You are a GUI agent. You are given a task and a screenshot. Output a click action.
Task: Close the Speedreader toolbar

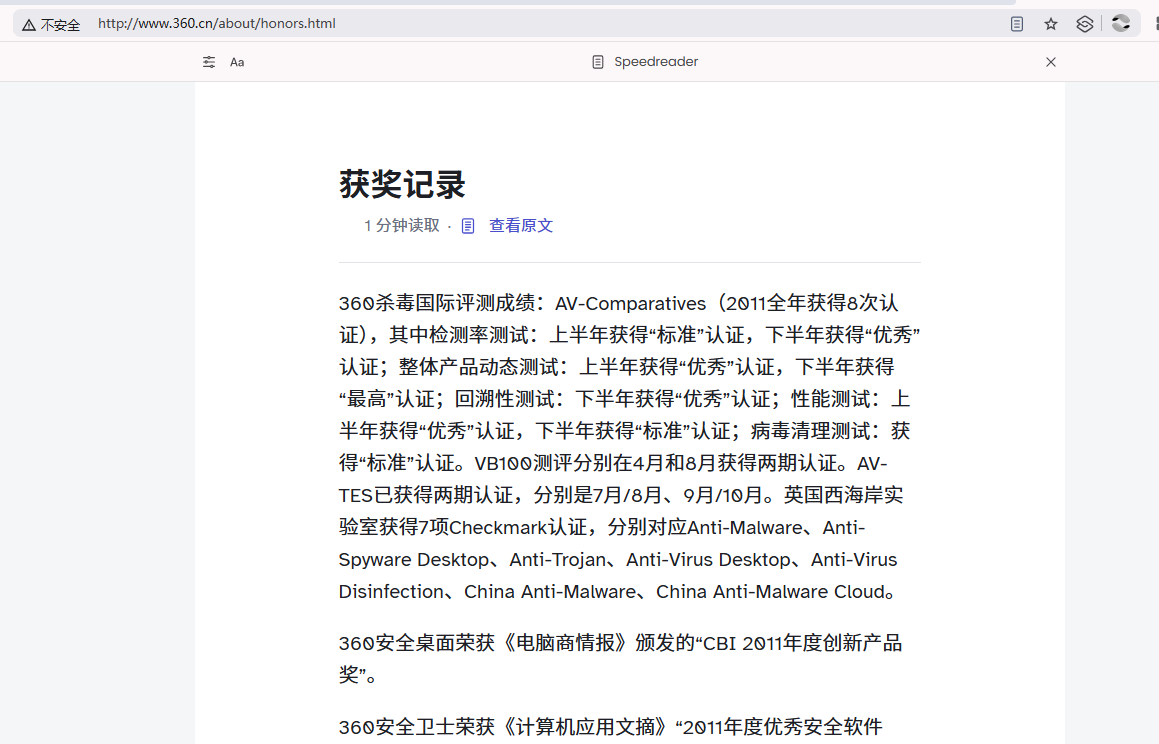click(x=1050, y=62)
